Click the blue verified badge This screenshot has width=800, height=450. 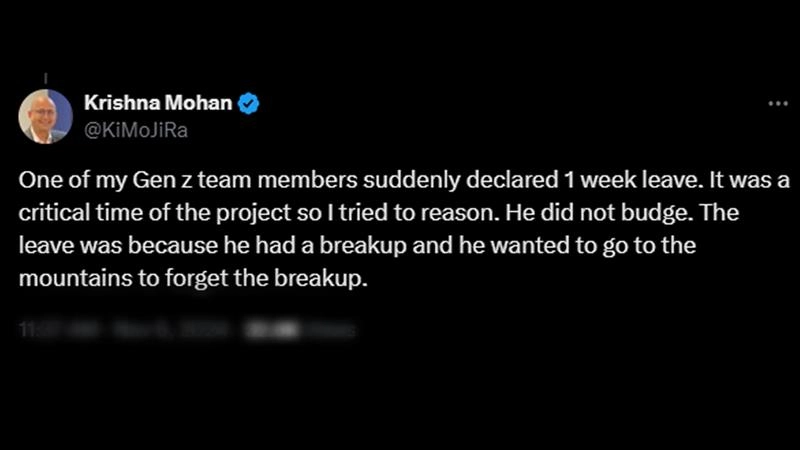(248, 103)
